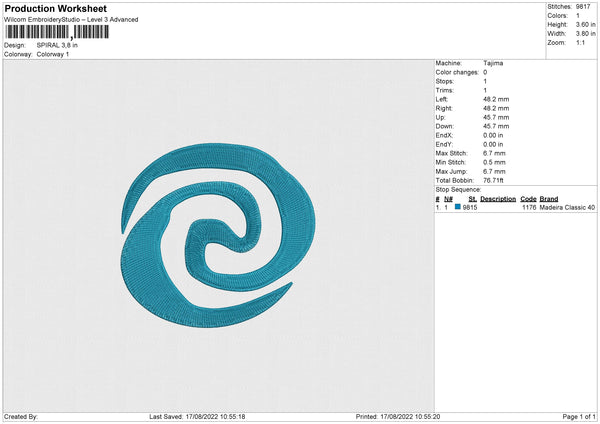Click the blue thread color swatch

pyautogui.click(x=458, y=207)
